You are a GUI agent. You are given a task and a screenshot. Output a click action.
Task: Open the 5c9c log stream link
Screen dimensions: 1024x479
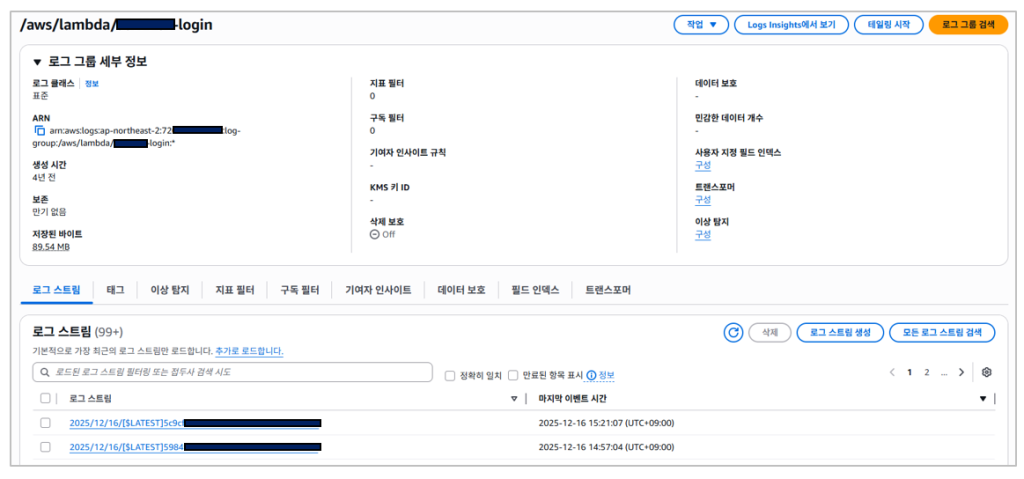pyautogui.click(x=125, y=423)
